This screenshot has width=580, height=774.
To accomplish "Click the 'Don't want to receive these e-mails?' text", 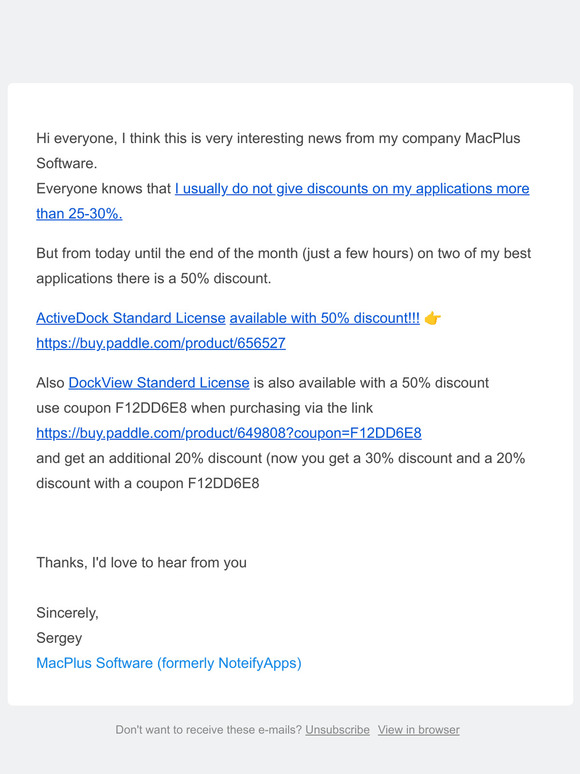I will [x=208, y=730].
